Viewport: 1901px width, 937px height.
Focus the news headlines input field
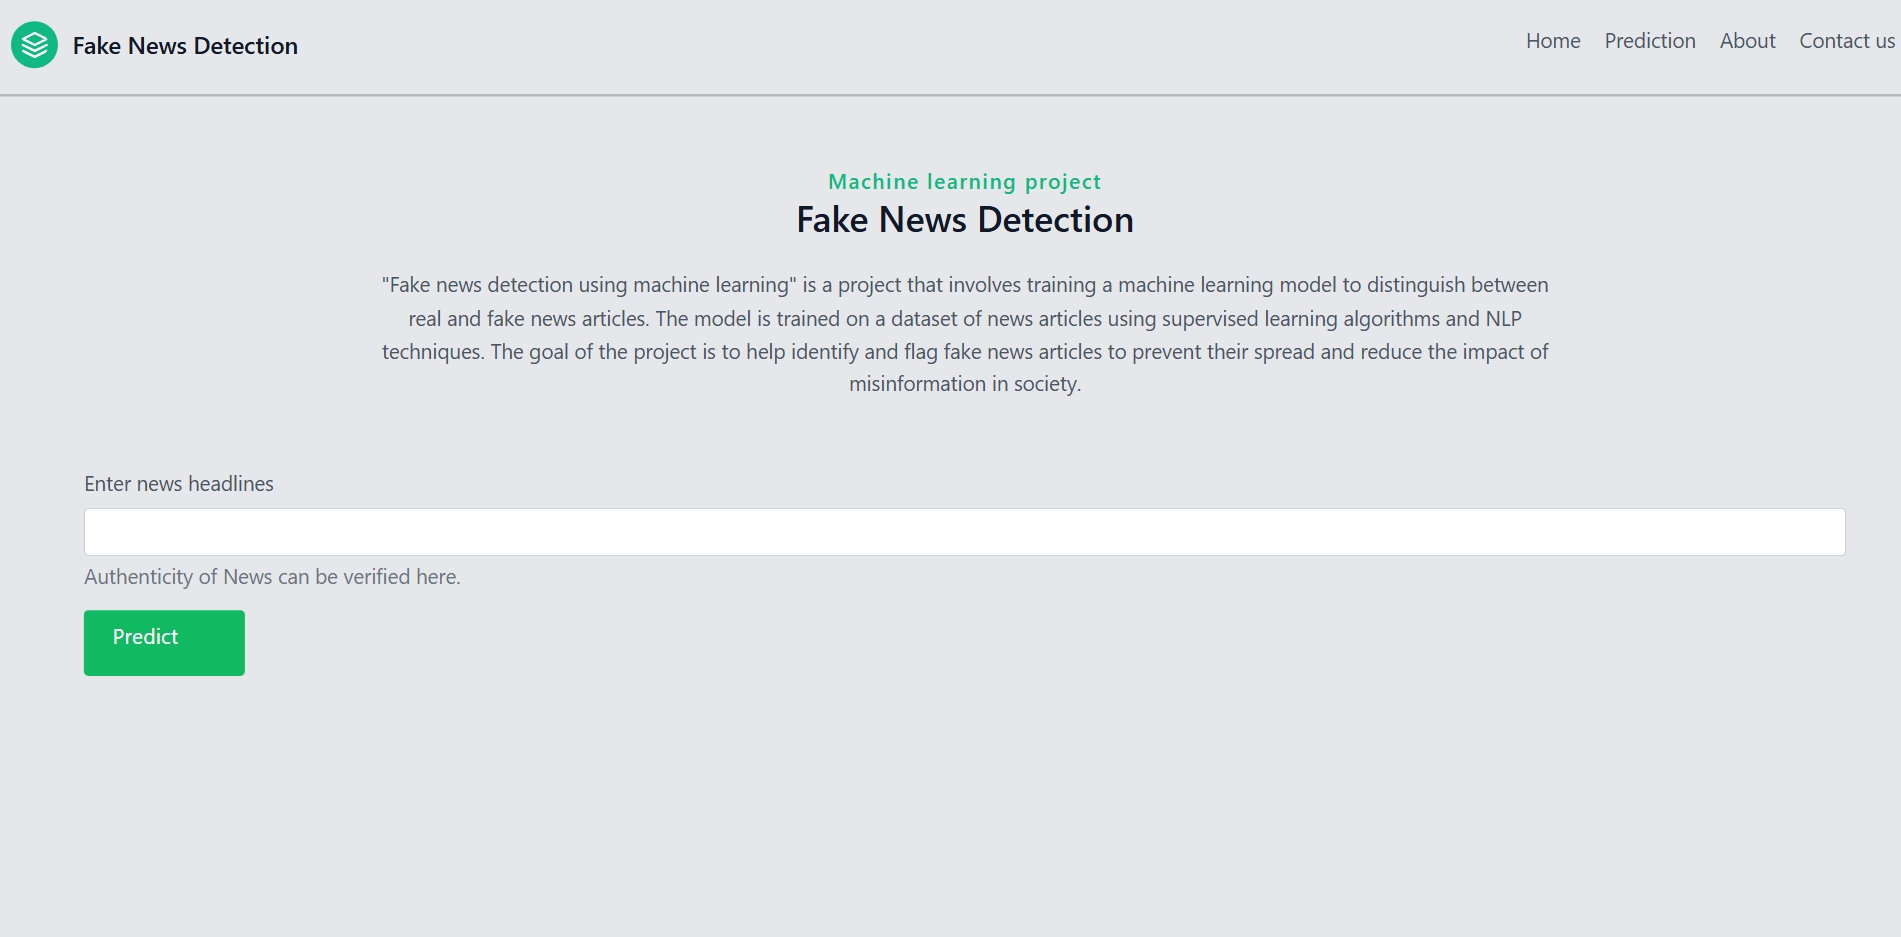click(x=964, y=532)
